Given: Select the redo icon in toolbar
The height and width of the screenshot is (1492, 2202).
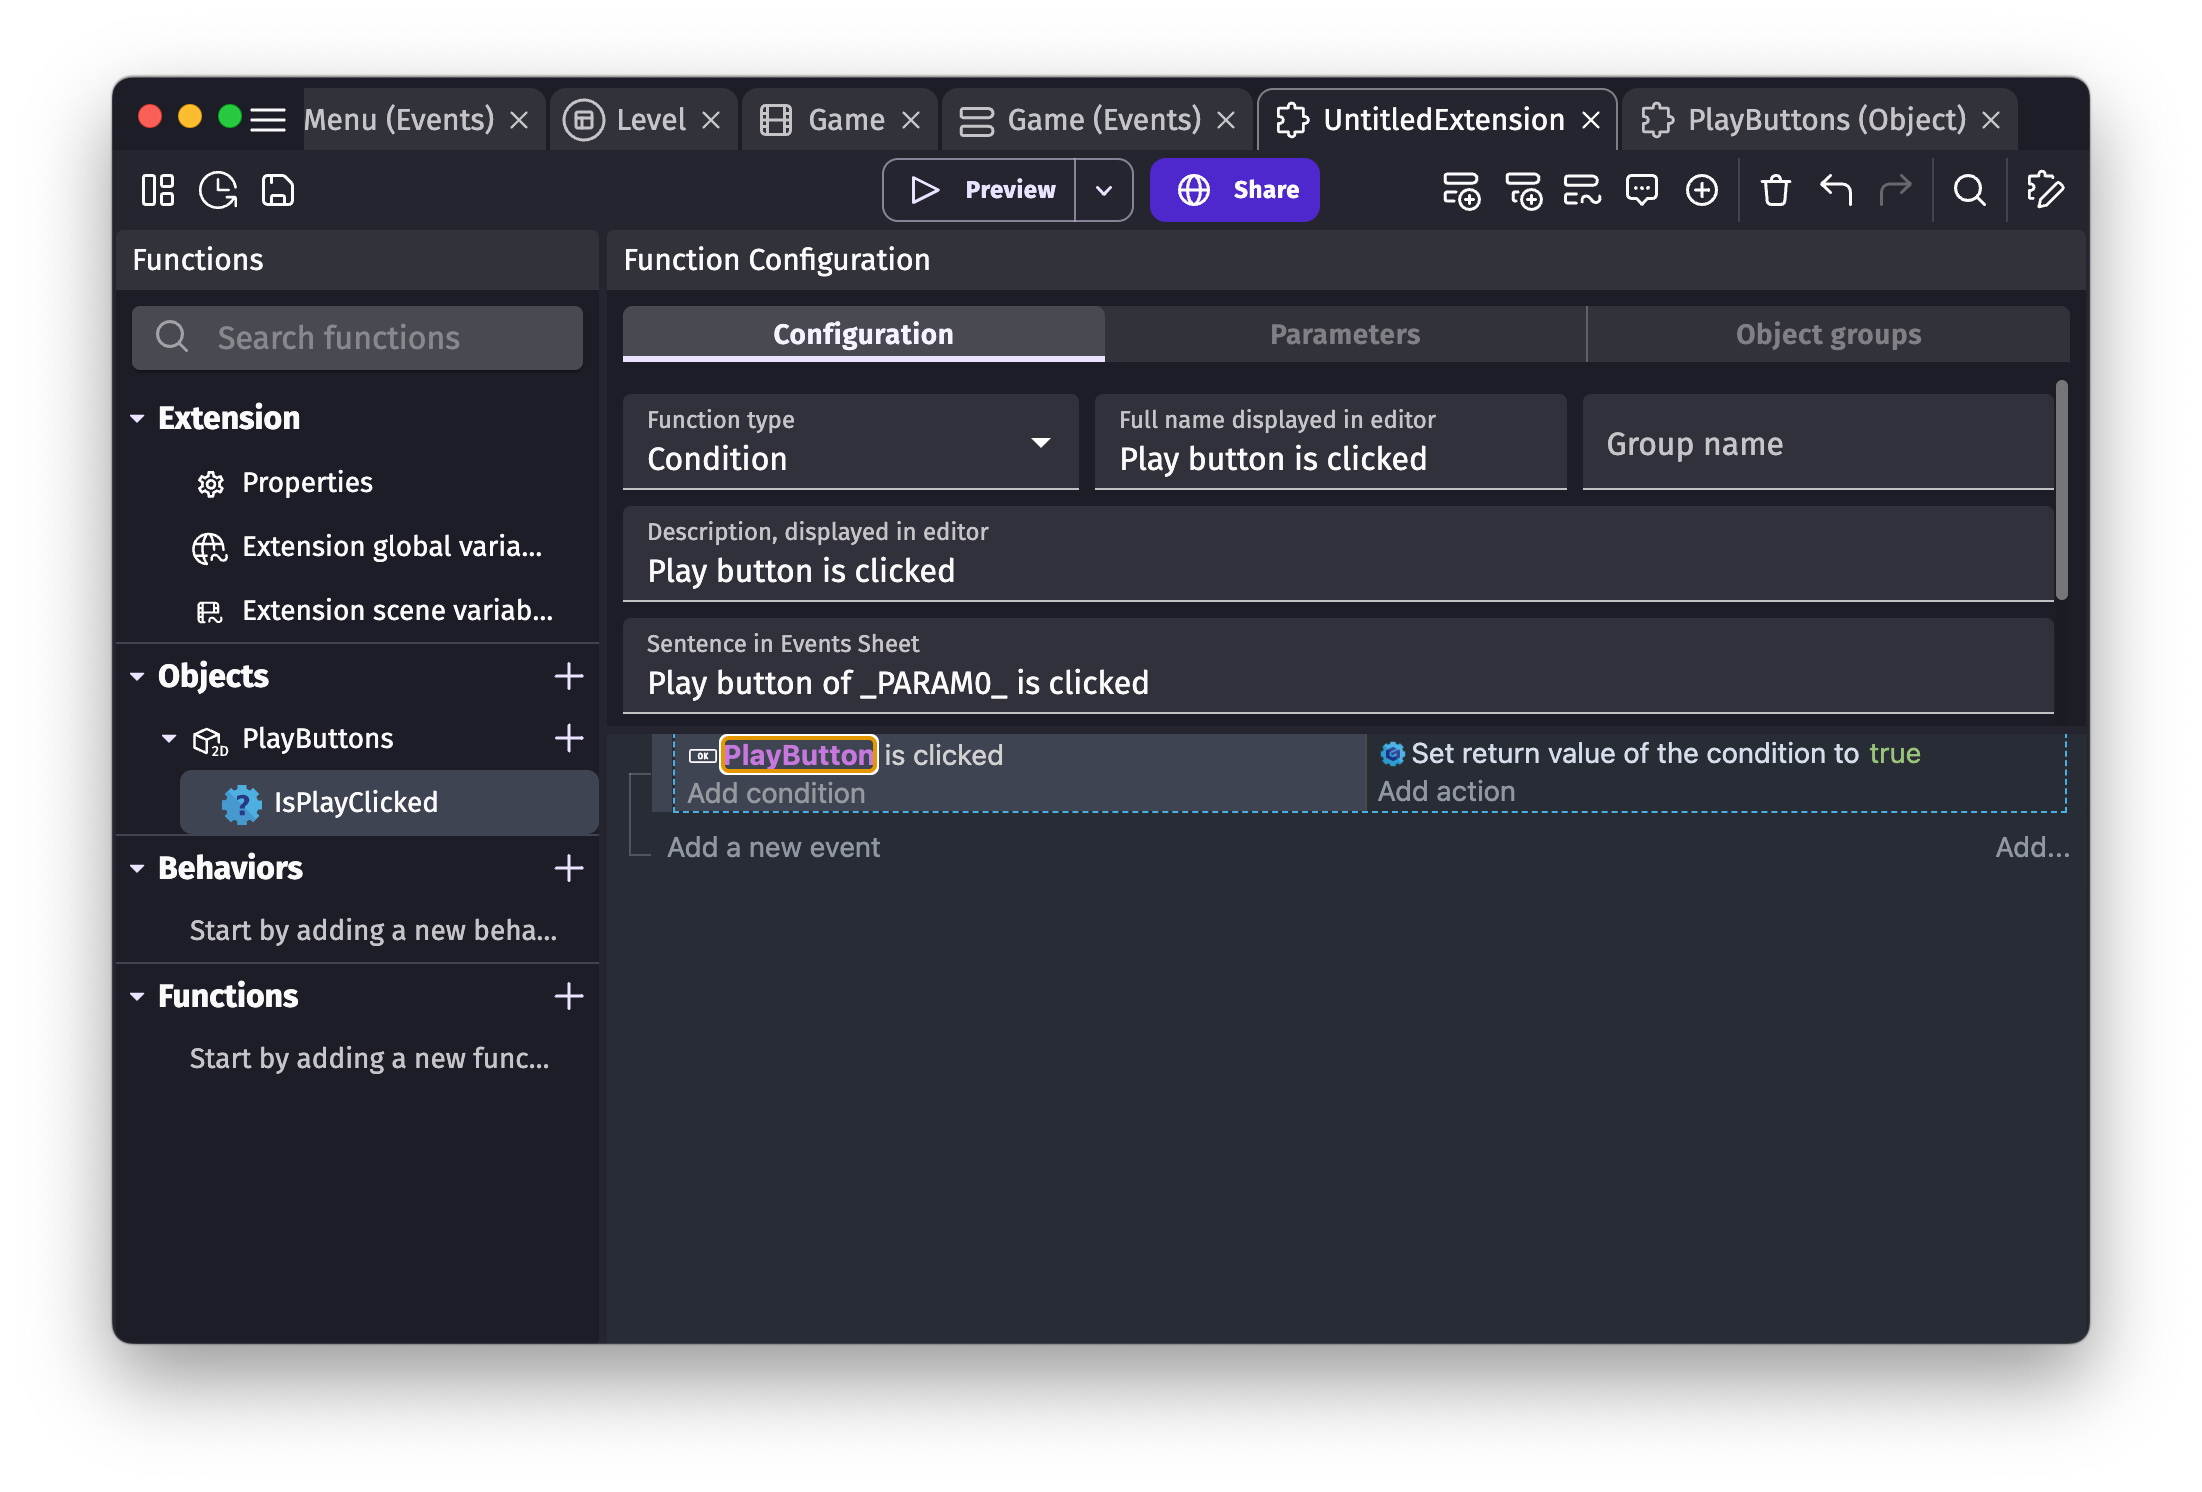Looking at the screenshot, I should click(1896, 188).
